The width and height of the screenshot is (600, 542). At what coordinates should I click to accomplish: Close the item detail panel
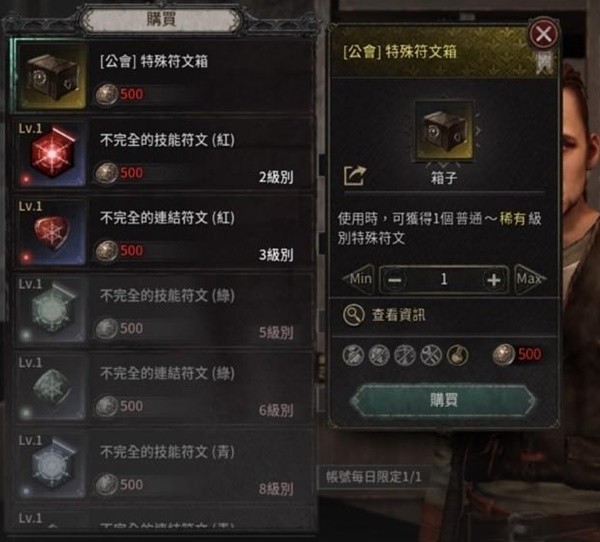[x=543, y=34]
